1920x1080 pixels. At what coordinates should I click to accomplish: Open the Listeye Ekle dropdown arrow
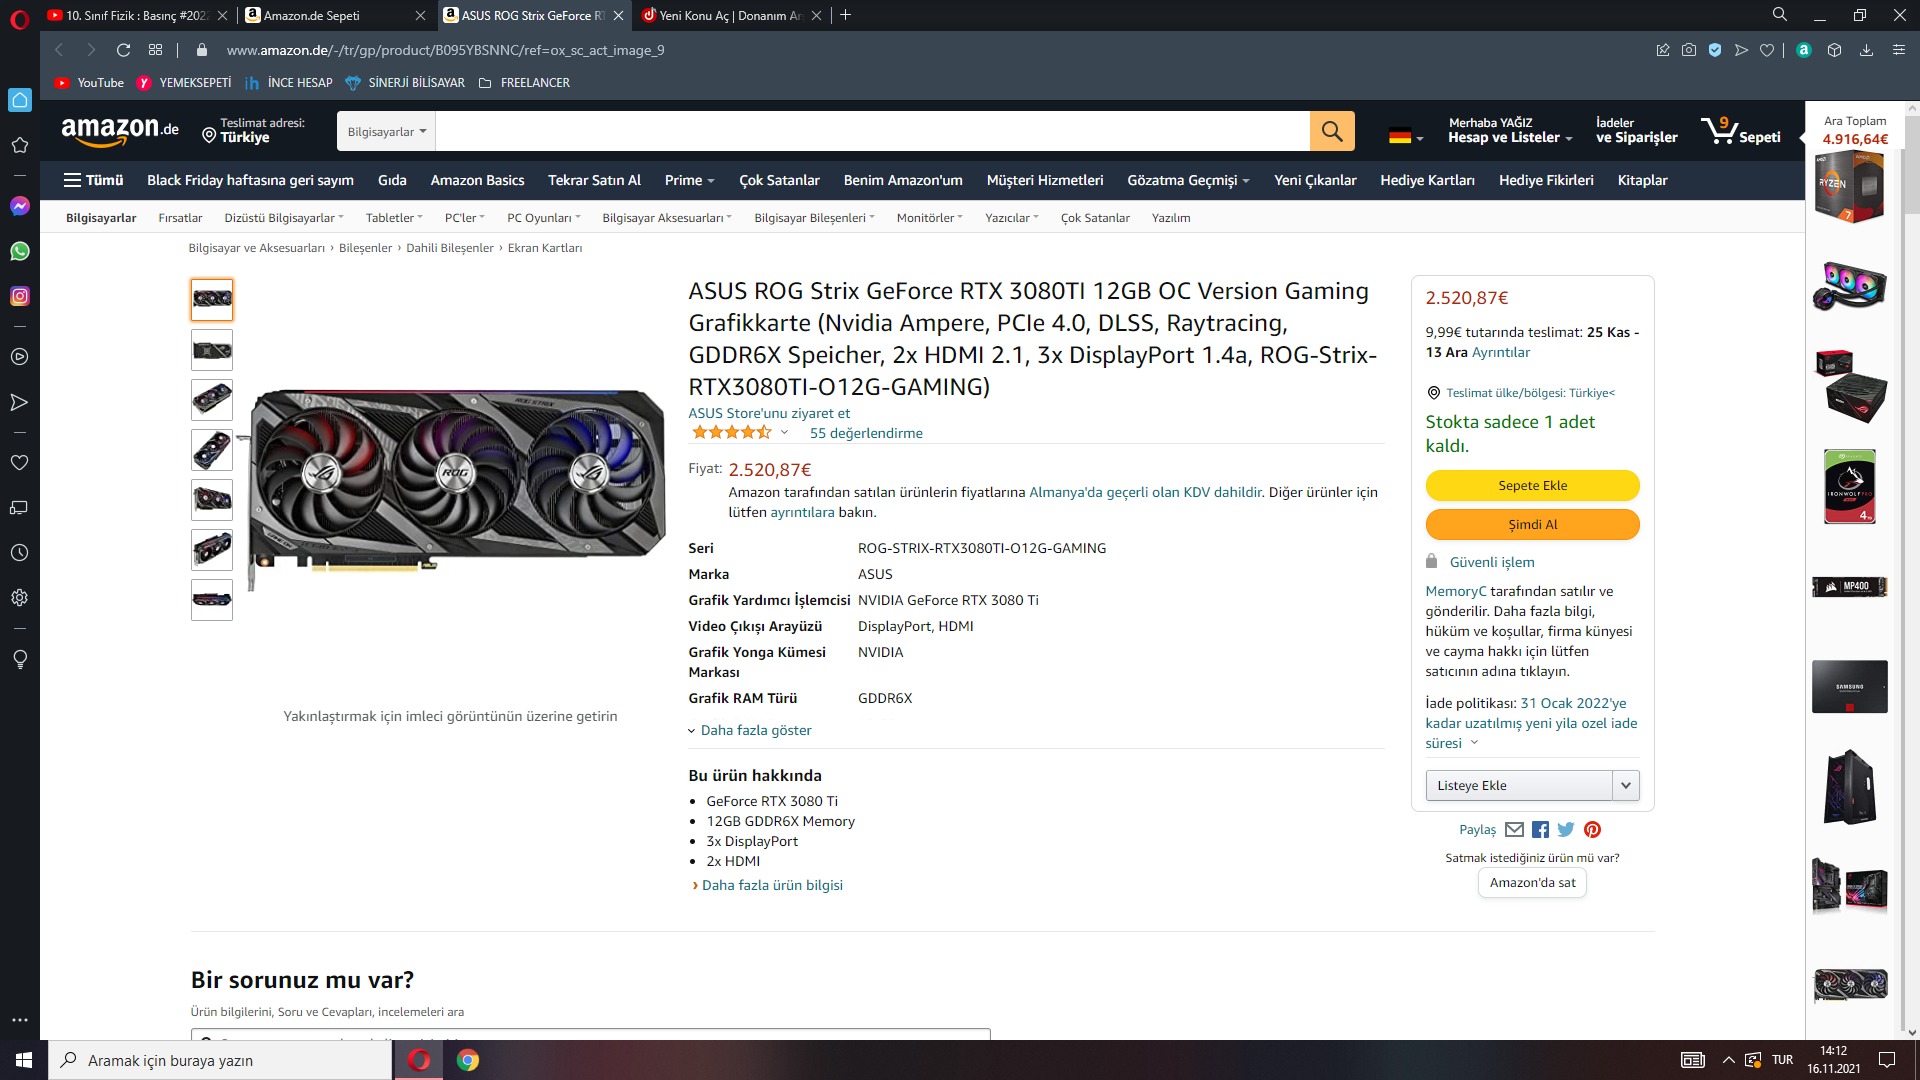click(x=1625, y=785)
